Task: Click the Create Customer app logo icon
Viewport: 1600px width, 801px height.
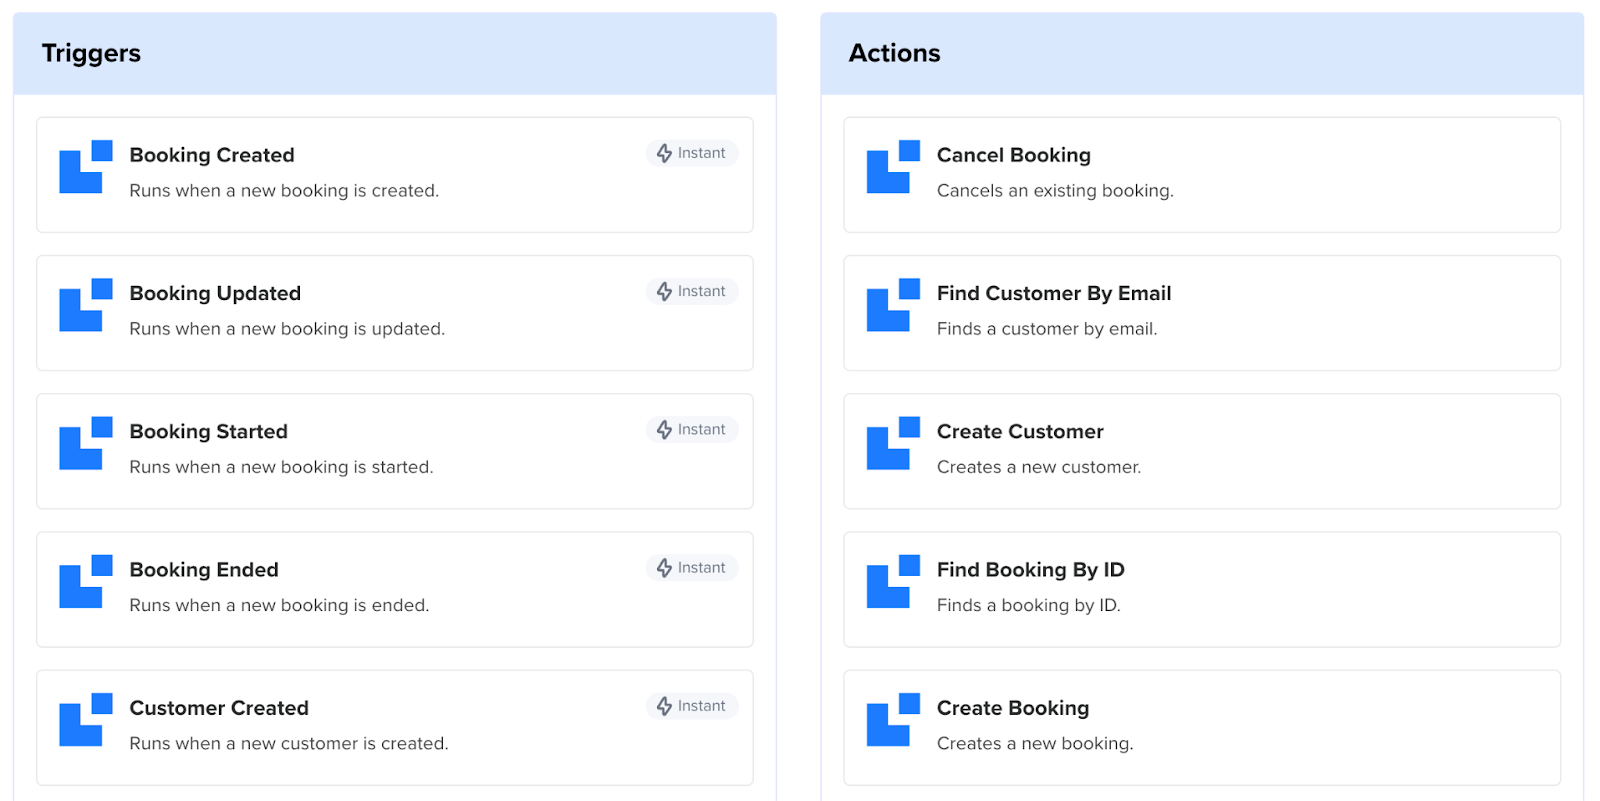Action: point(893,443)
